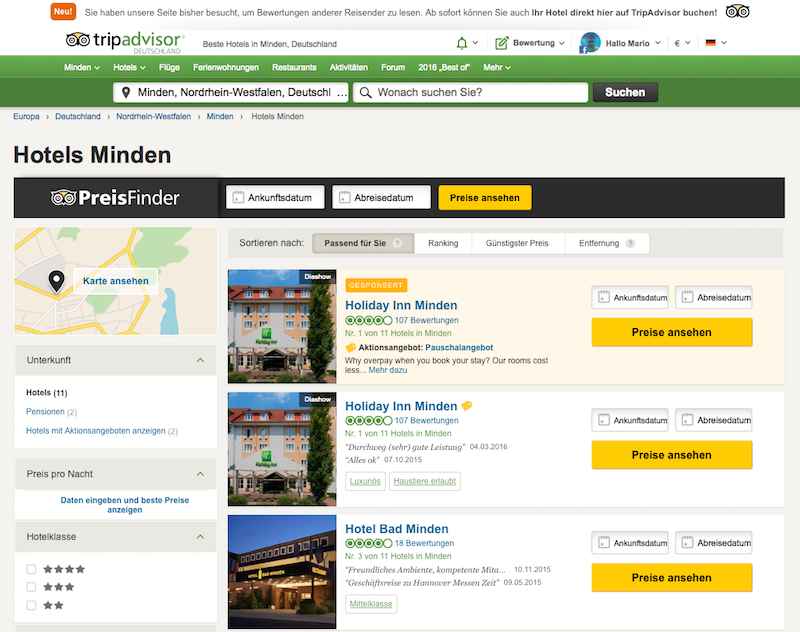
Task: Click the Bewertung pencil icon
Action: tap(502, 43)
